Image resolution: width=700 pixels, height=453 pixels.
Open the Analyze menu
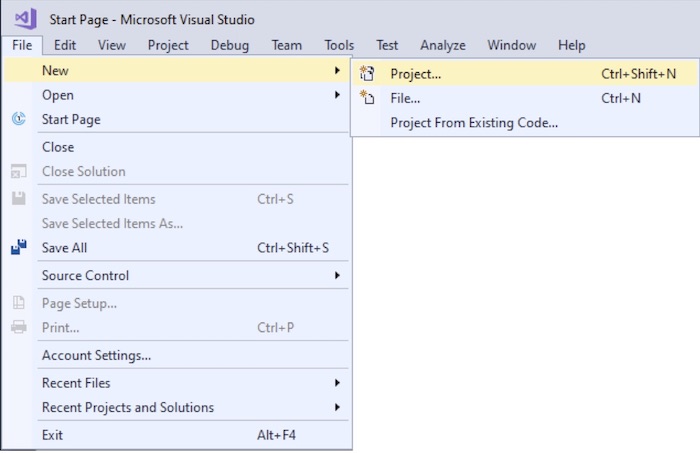tap(442, 45)
